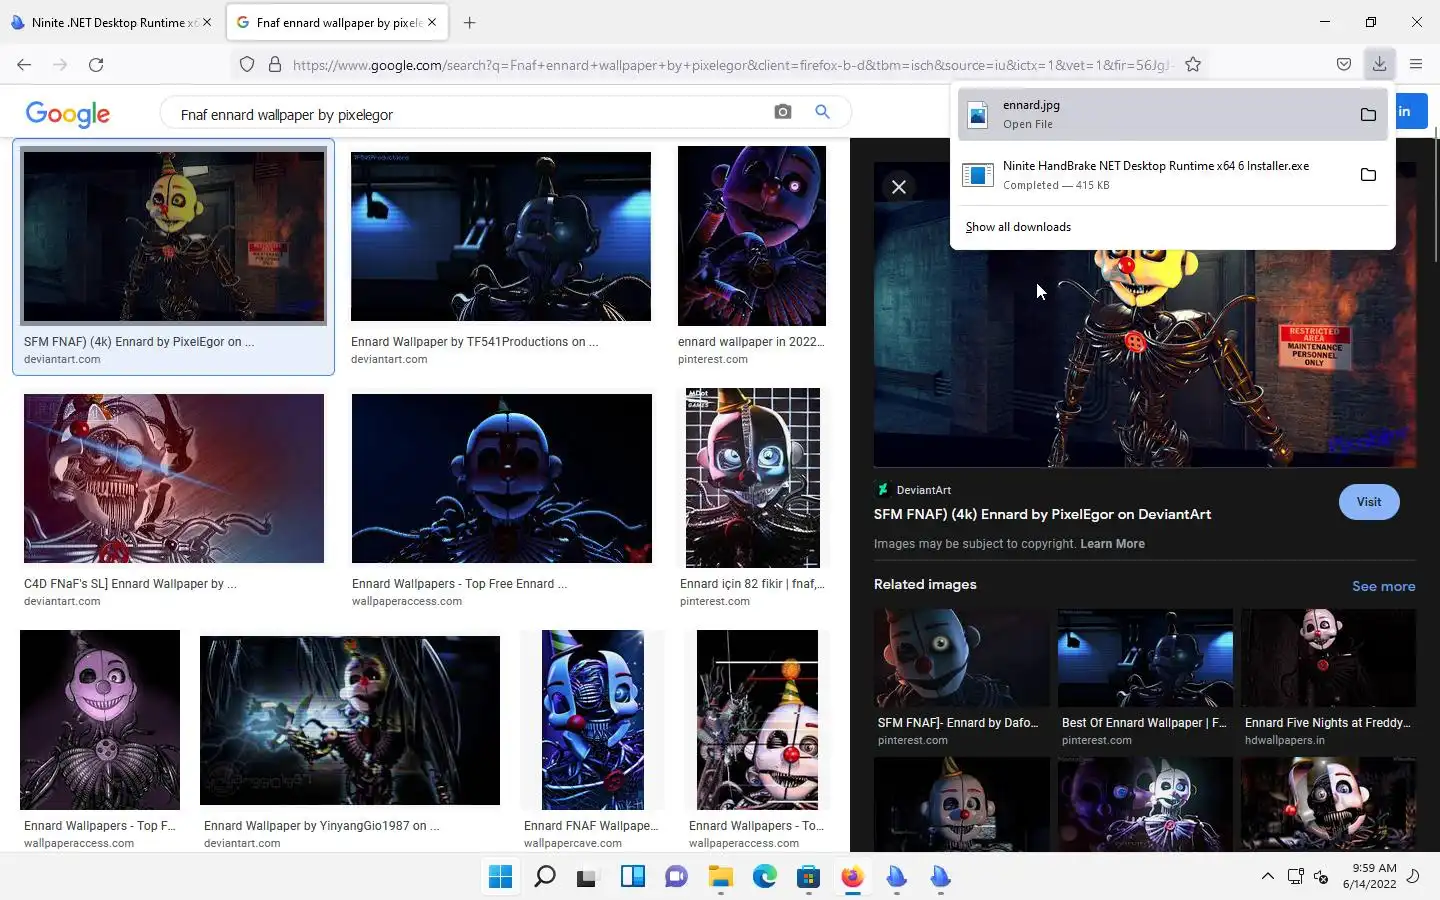Close the image preview panel
The height and width of the screenshot is (900, 1440).
[899, 187]
